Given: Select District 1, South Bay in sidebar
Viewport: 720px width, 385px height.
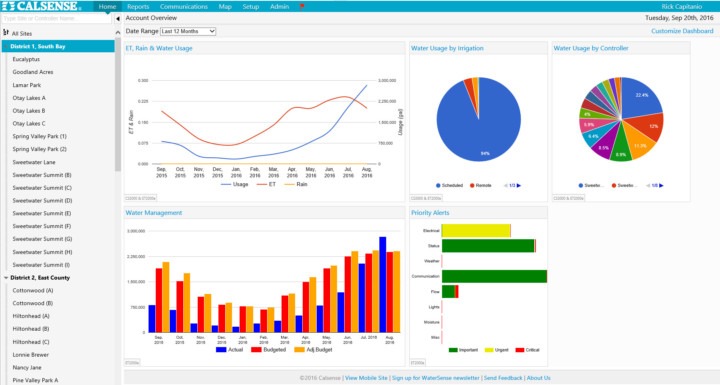Looking at the screenshot, I should 58,46.
